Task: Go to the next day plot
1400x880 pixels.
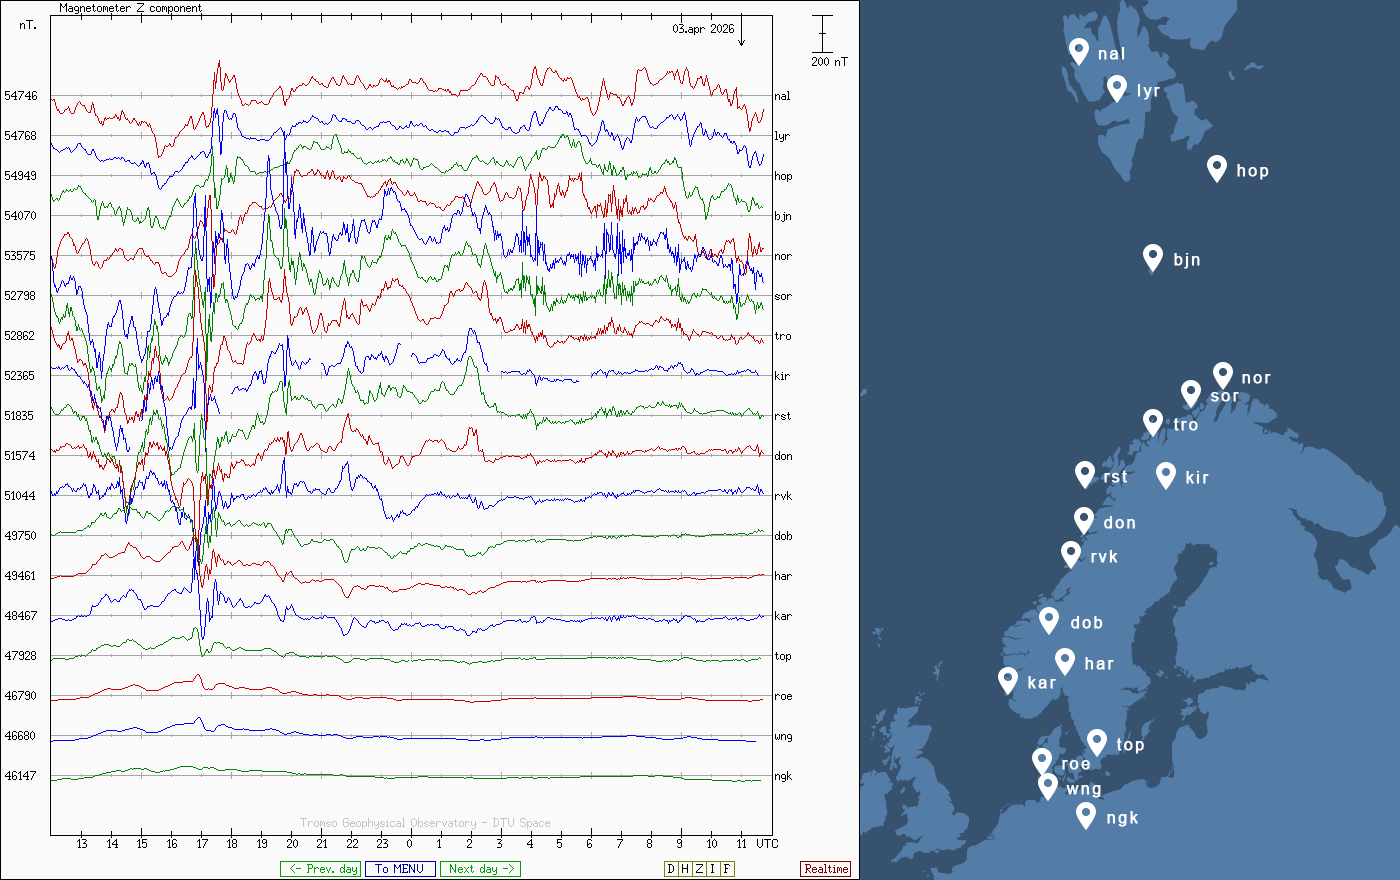Action: pyautogui.click(x=480, y=869)
